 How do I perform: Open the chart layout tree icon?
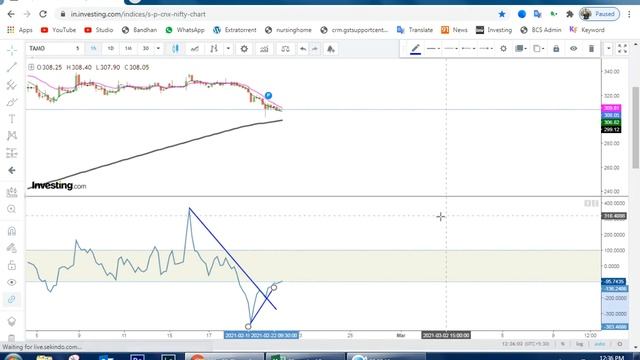(x=331, y=49)
